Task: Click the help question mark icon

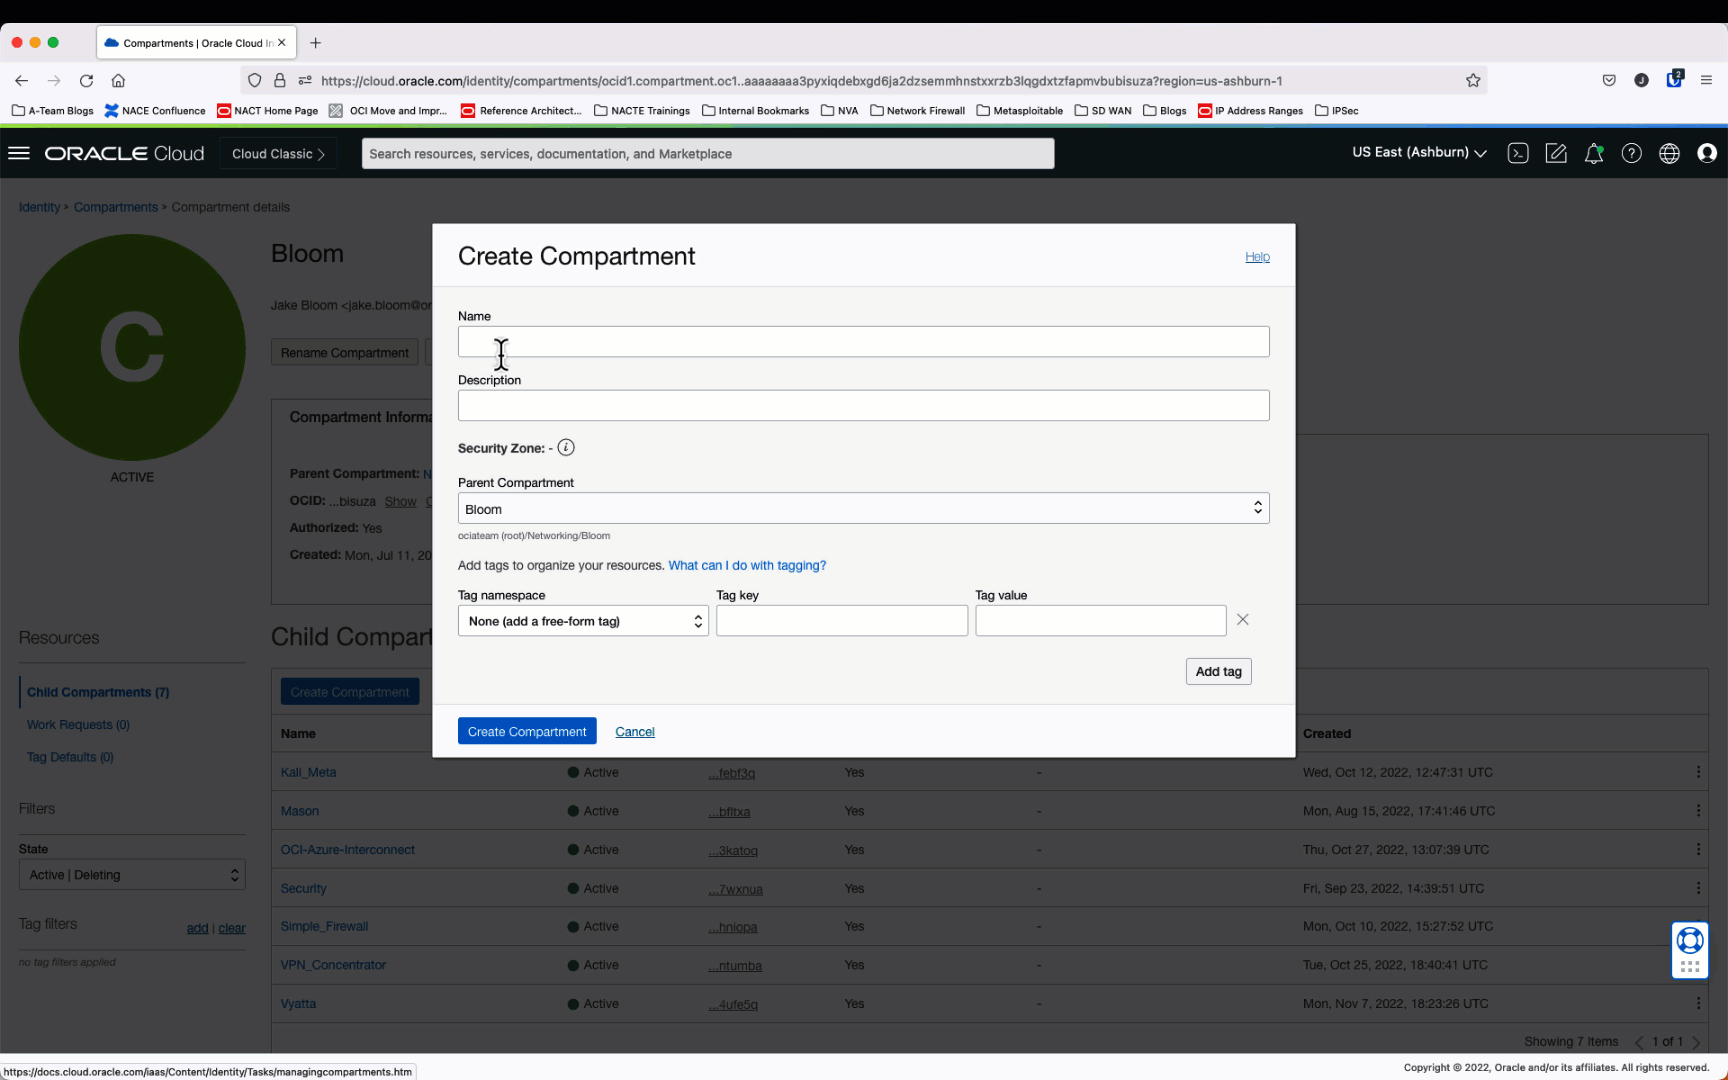Action: pos(1631,153)
